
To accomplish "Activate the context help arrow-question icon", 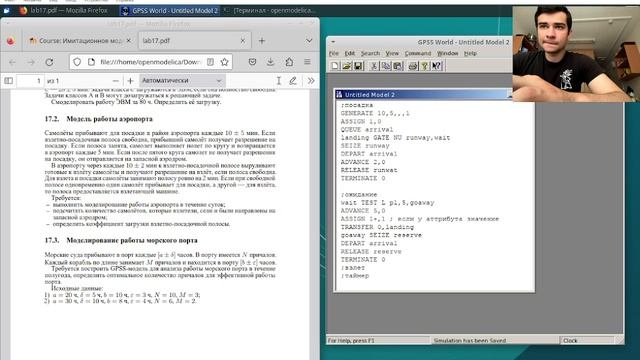I will [436, 66].
